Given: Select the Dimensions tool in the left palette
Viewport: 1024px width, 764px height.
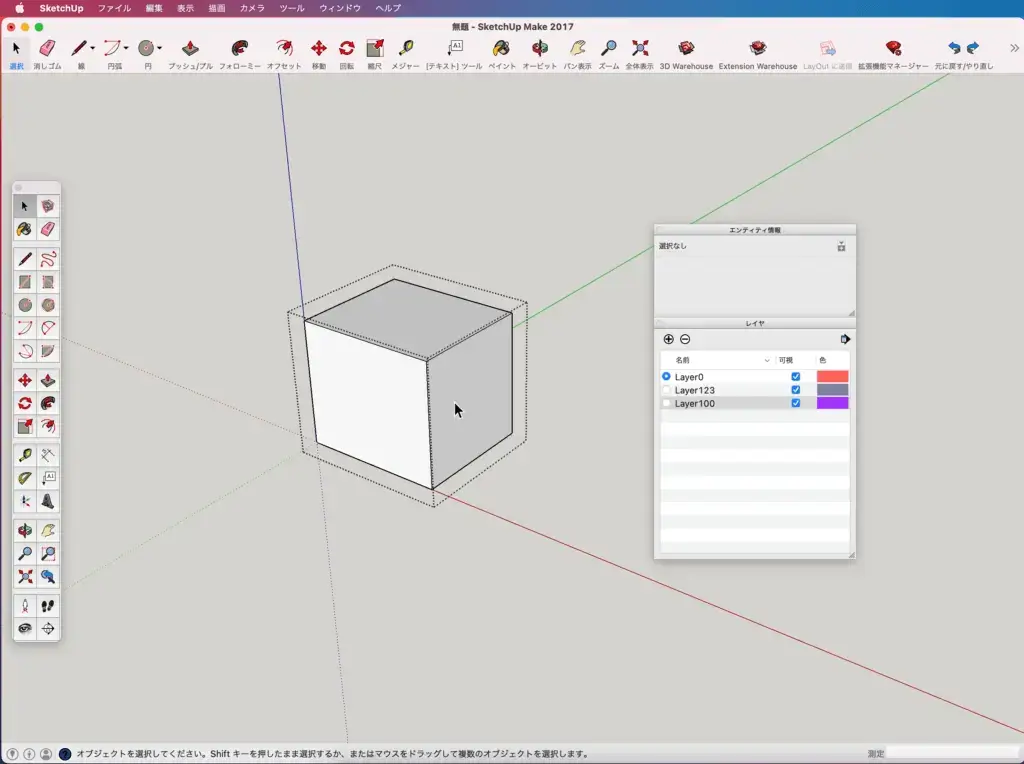Looking at the screenshot, I should click(48, 455).
